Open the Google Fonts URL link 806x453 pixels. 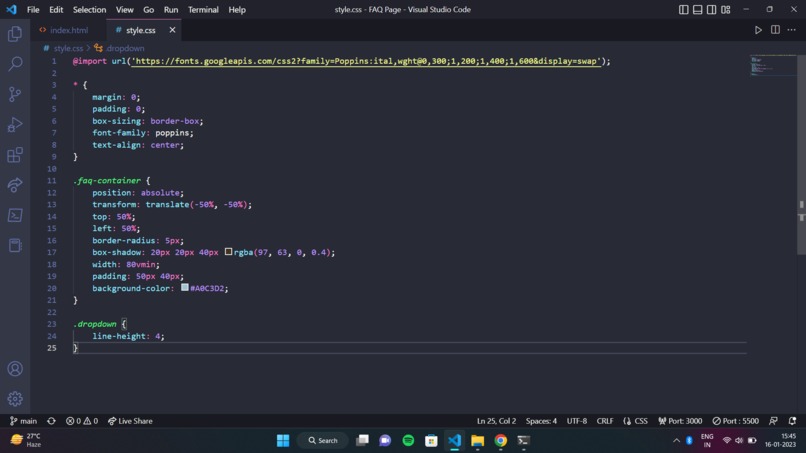pyautogui.click(x=366, y=61)
